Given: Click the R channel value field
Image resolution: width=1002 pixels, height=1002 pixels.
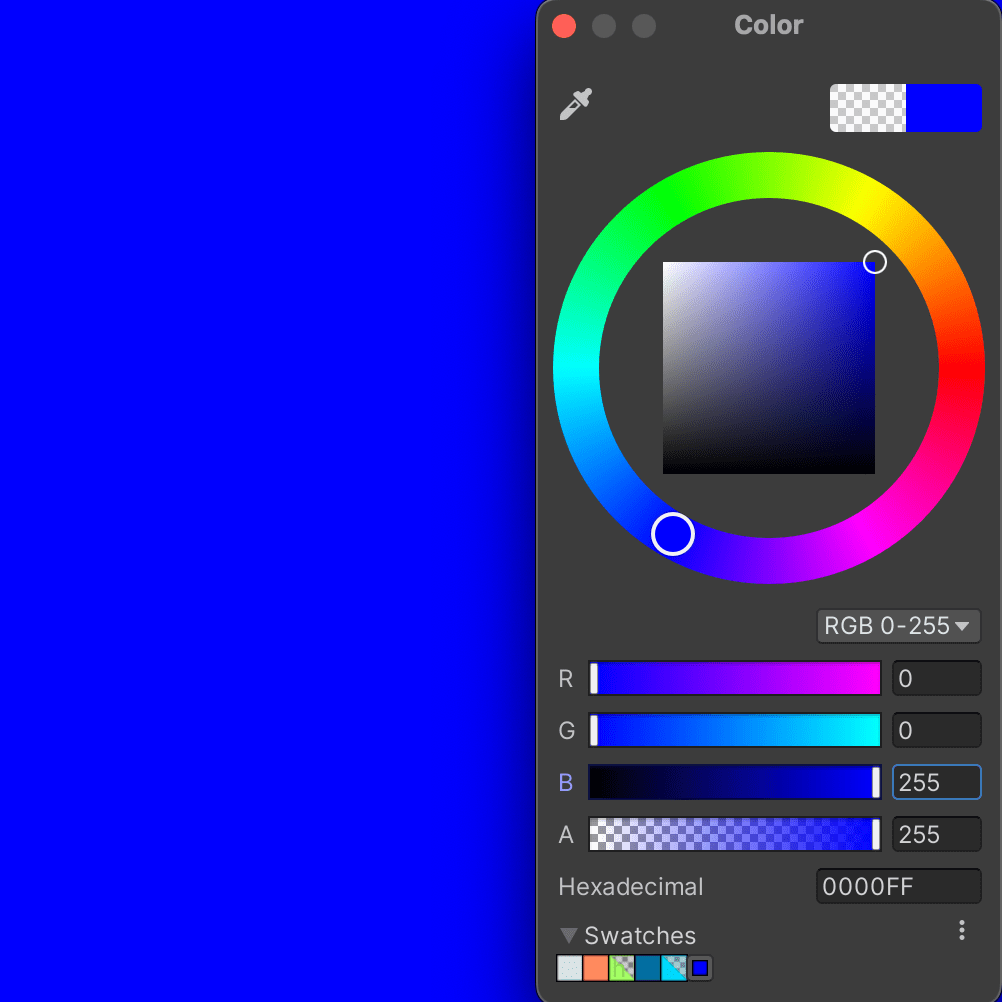Looking at the screenshot, I should tap(935, 679).
